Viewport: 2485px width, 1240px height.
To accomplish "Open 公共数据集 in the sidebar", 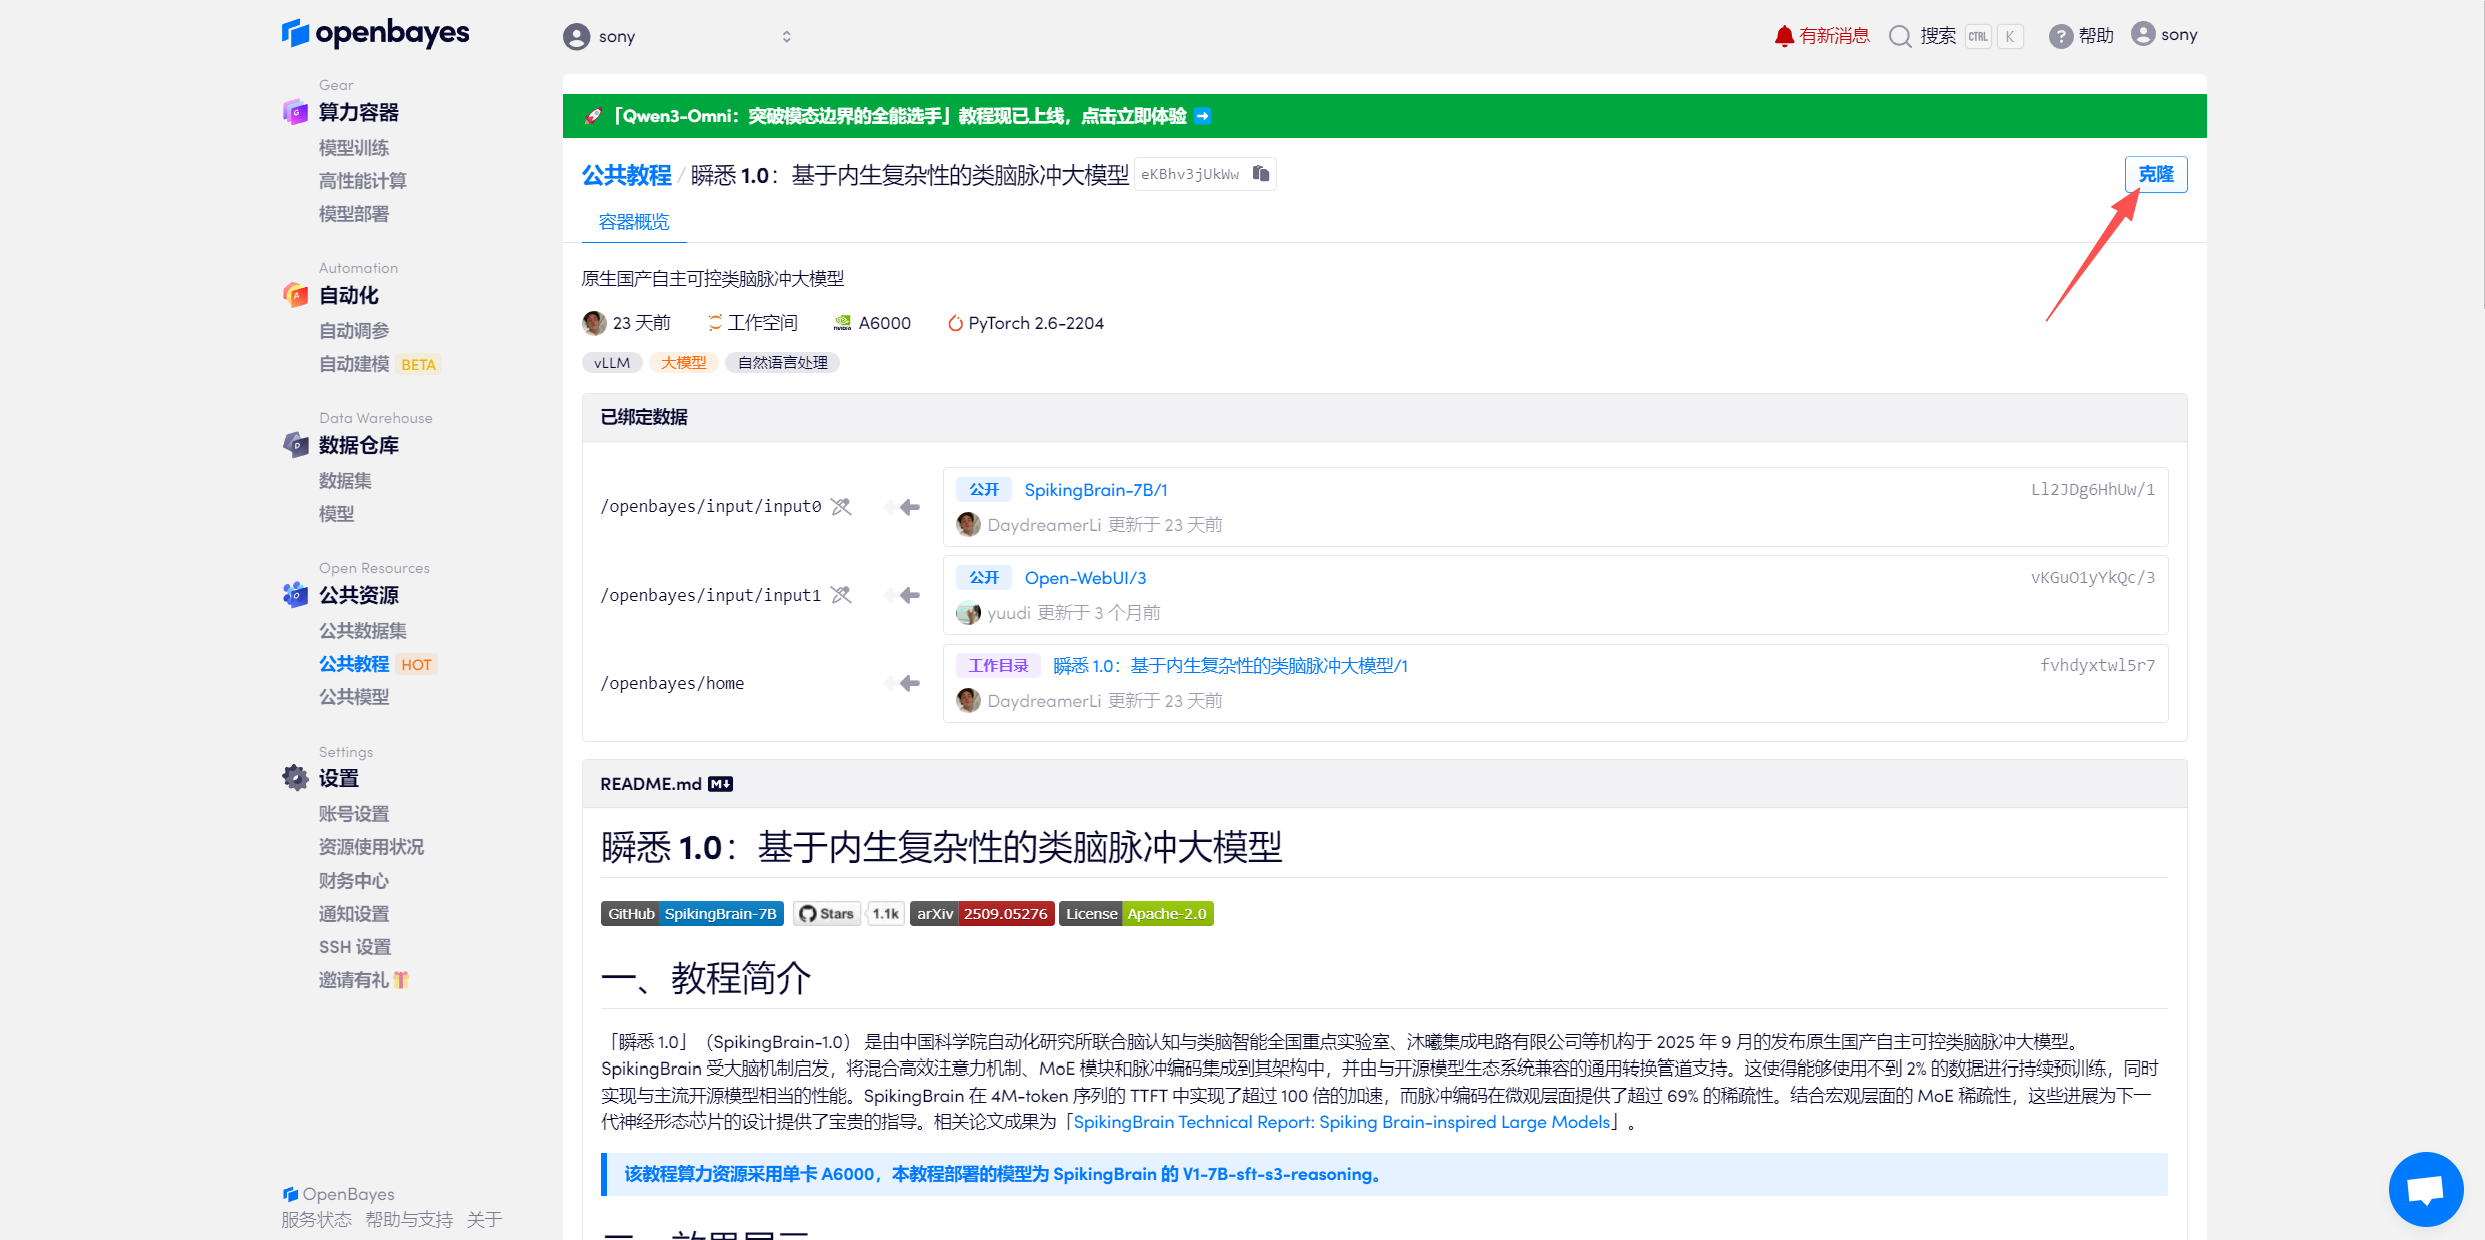I will (x=363, y=631).
